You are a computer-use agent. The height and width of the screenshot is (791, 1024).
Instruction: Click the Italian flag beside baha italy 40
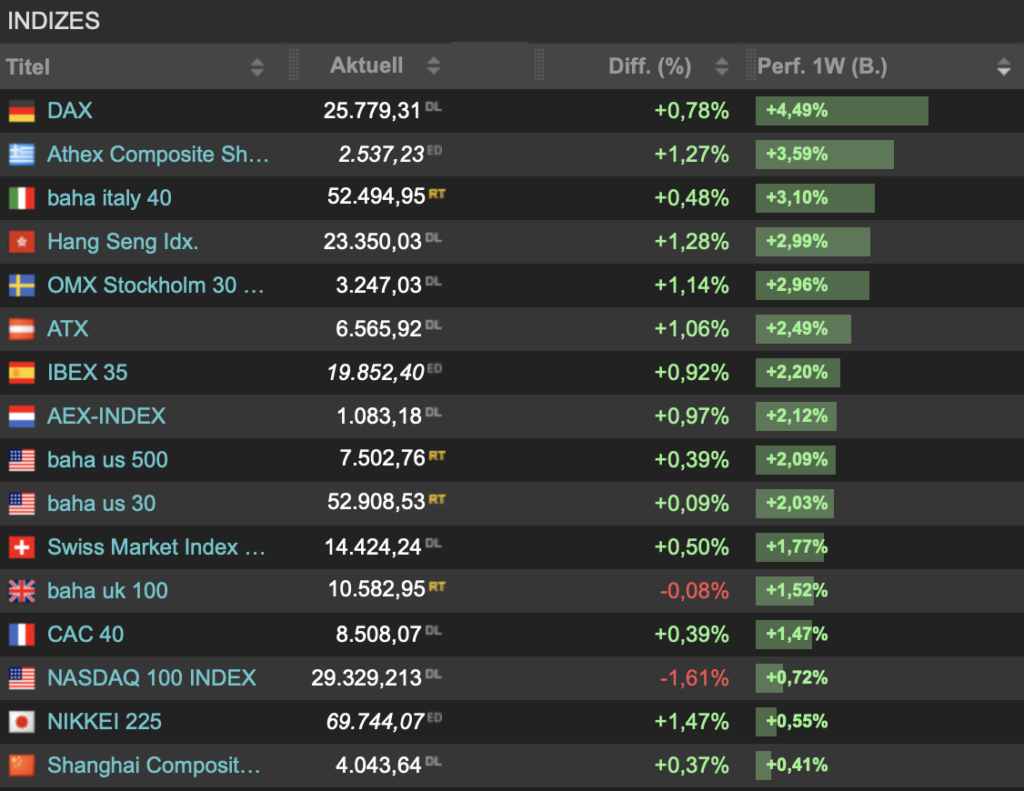click(x=22, y=199)
